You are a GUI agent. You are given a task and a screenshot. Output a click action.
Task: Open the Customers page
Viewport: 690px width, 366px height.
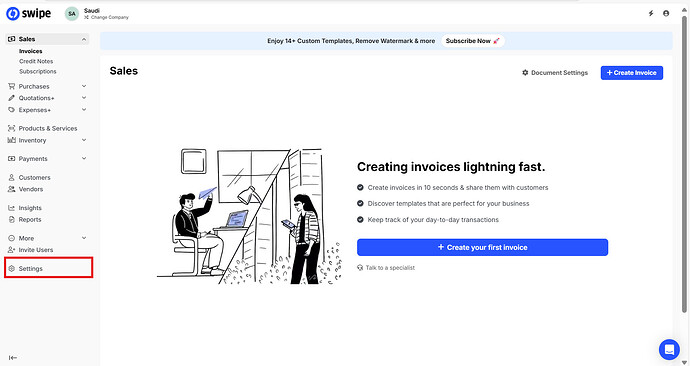pyautogui.click(x=34, y=177)
